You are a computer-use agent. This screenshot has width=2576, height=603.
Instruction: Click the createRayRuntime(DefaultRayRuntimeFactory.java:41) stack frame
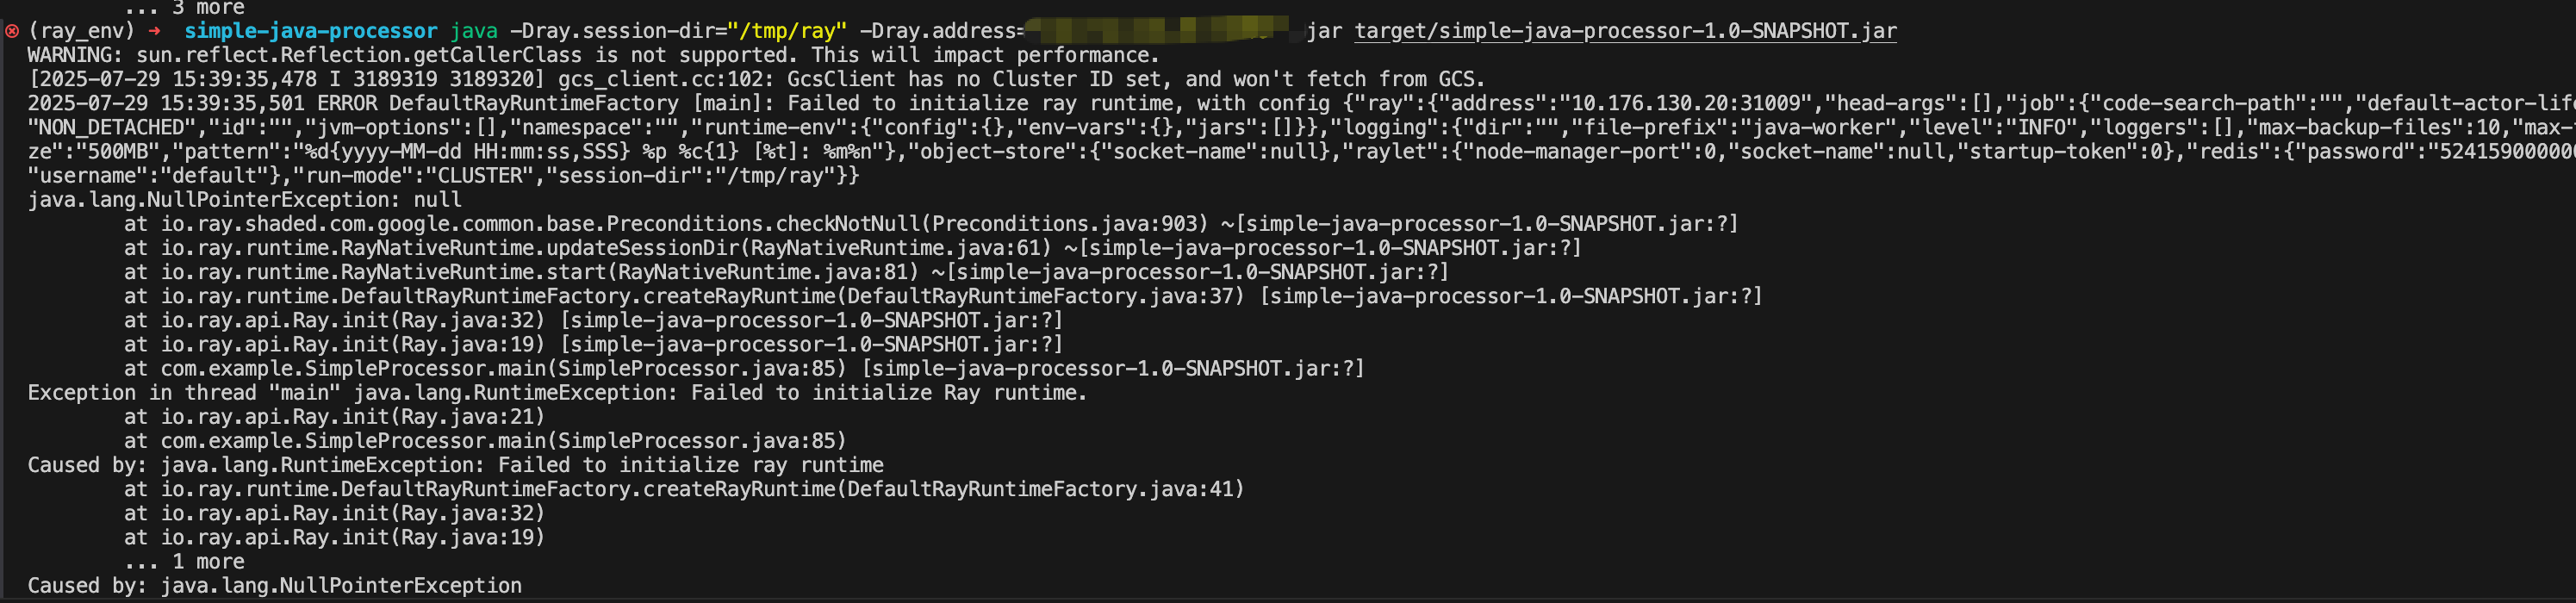pyautogui.click(x=684, y=488)
